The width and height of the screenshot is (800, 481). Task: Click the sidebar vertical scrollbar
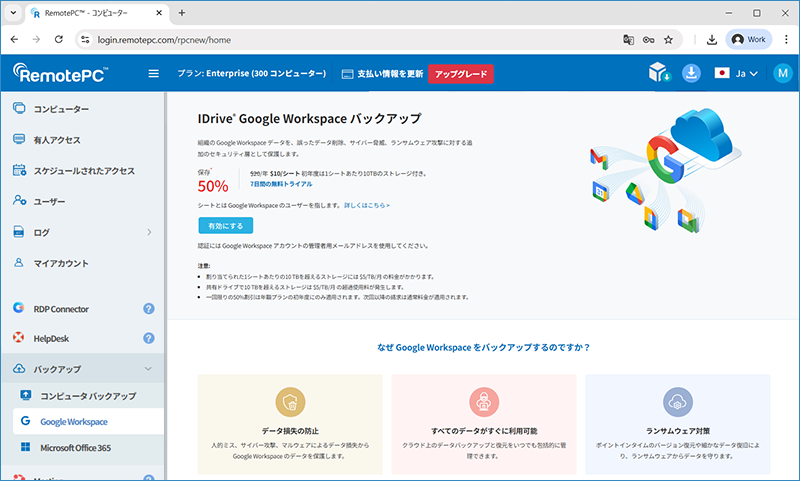(x=165, y=286)
